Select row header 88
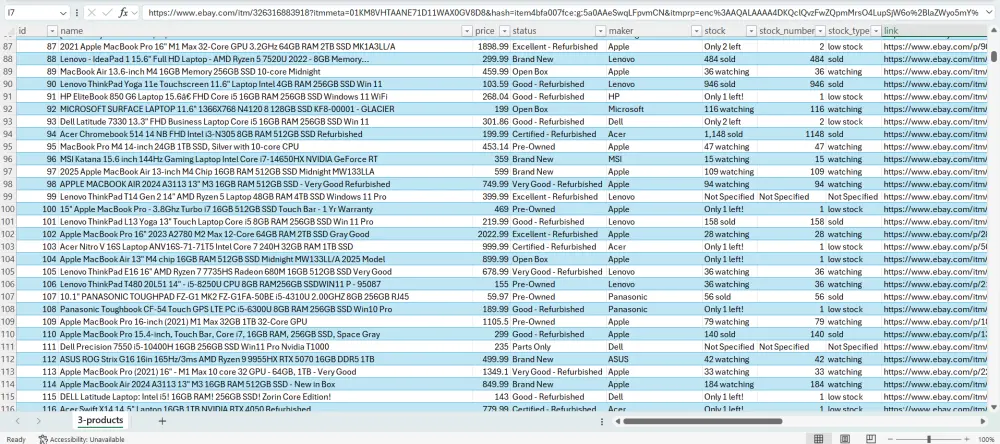1000x444 pixels. click(8, 59)
